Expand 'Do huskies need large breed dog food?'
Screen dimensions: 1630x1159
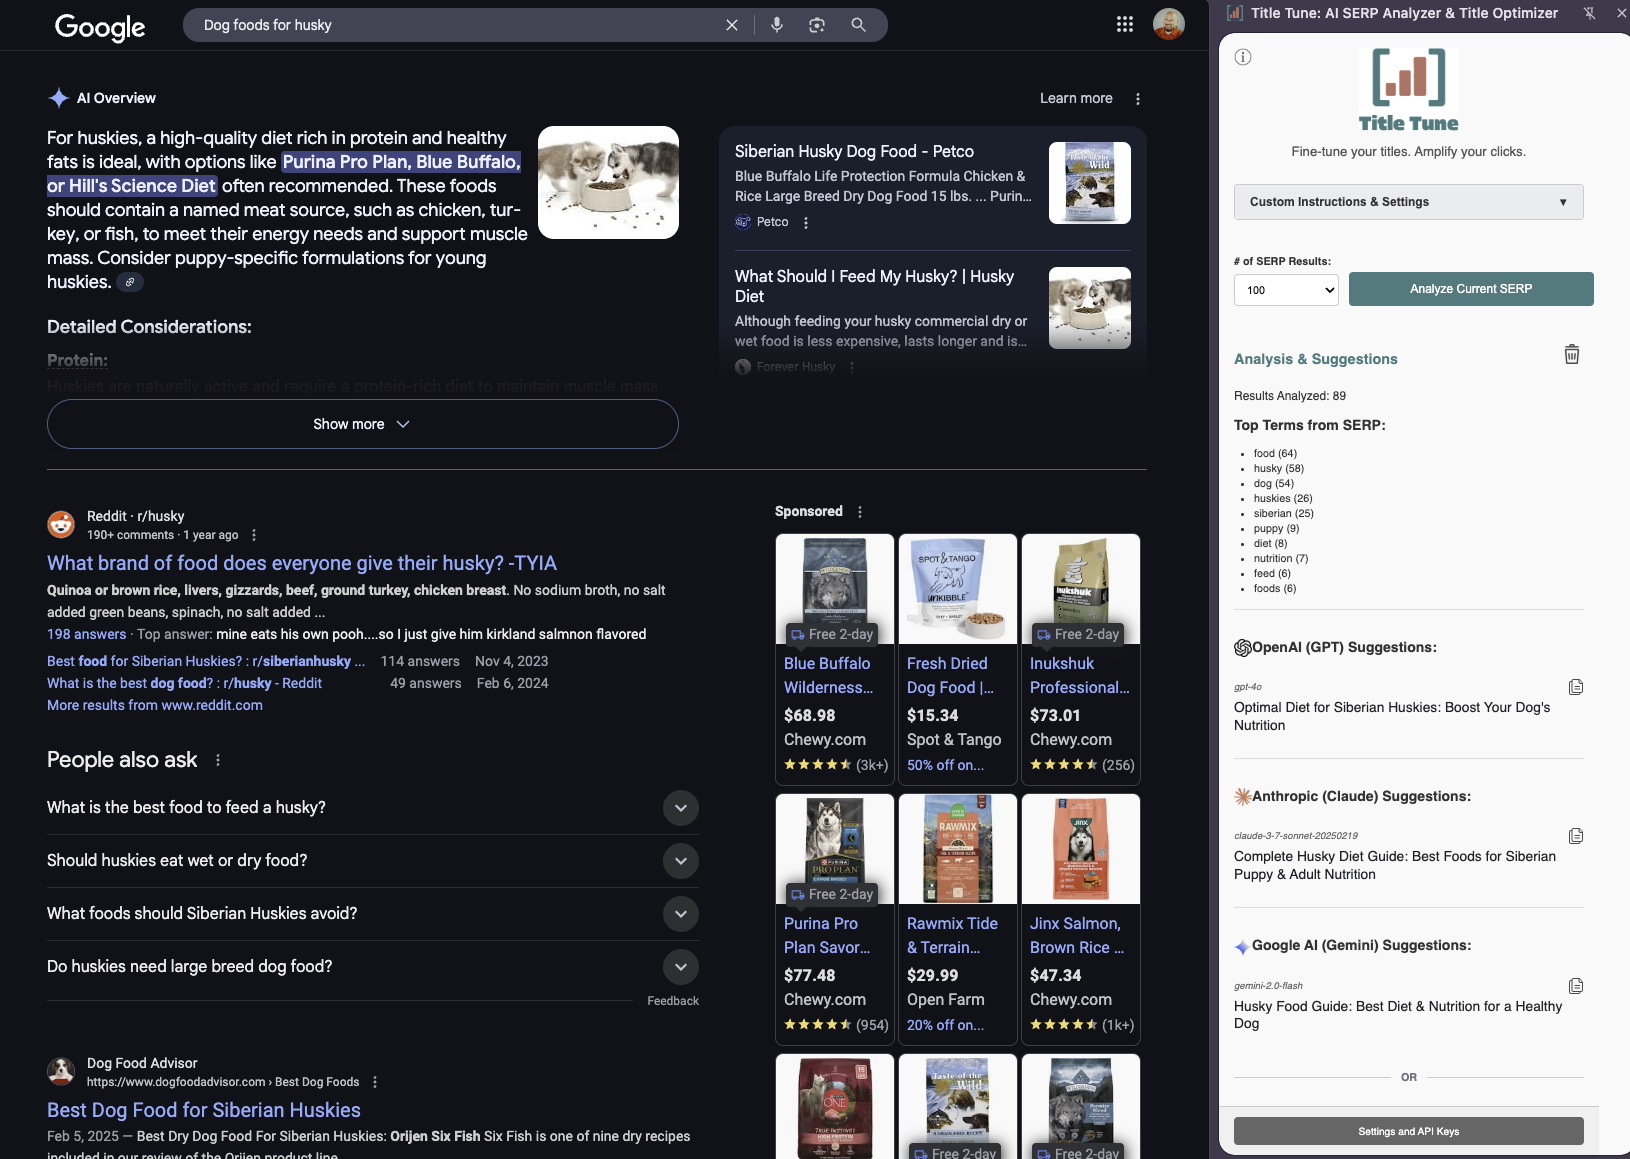pos(372,967)
